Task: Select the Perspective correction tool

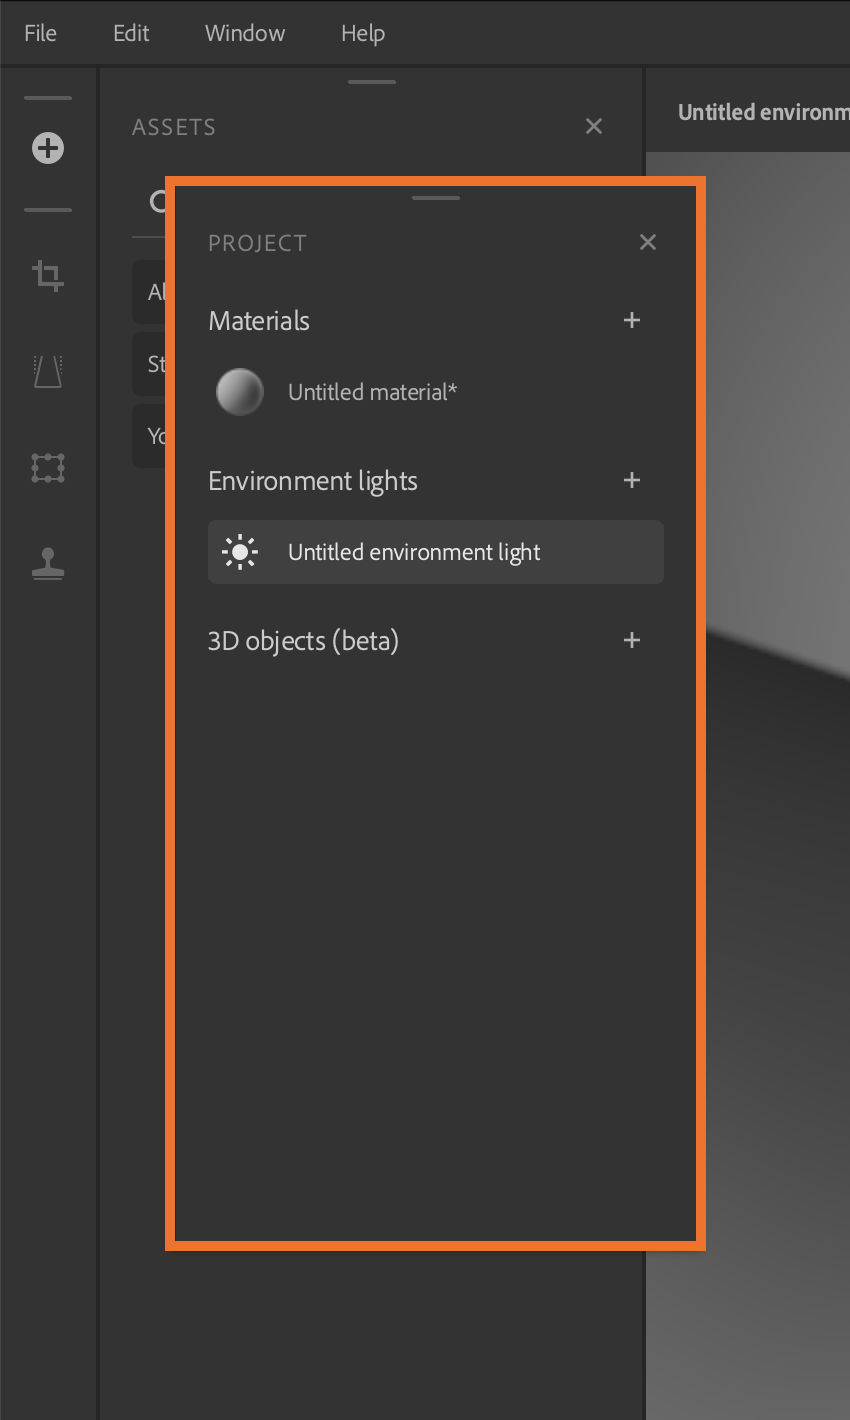Action: click(x=48, y=371)
